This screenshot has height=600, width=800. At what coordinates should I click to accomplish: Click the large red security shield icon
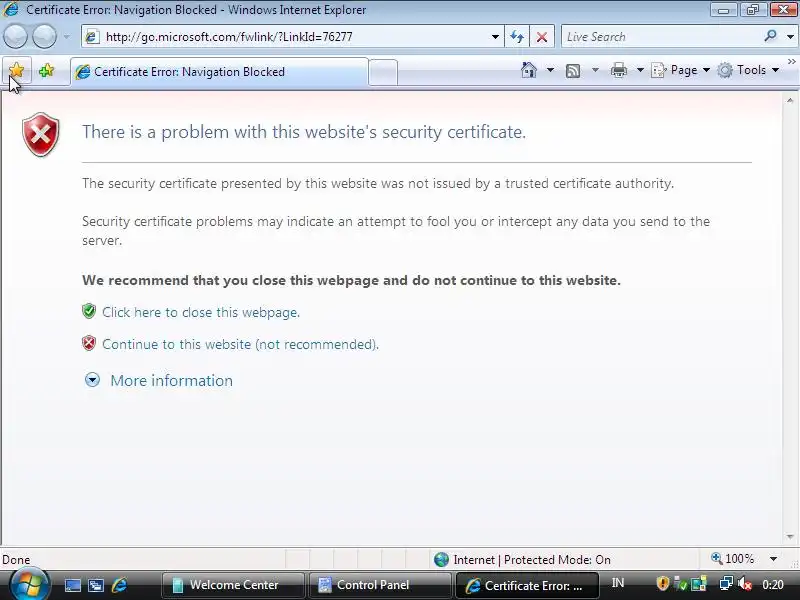tap(41, 135)
